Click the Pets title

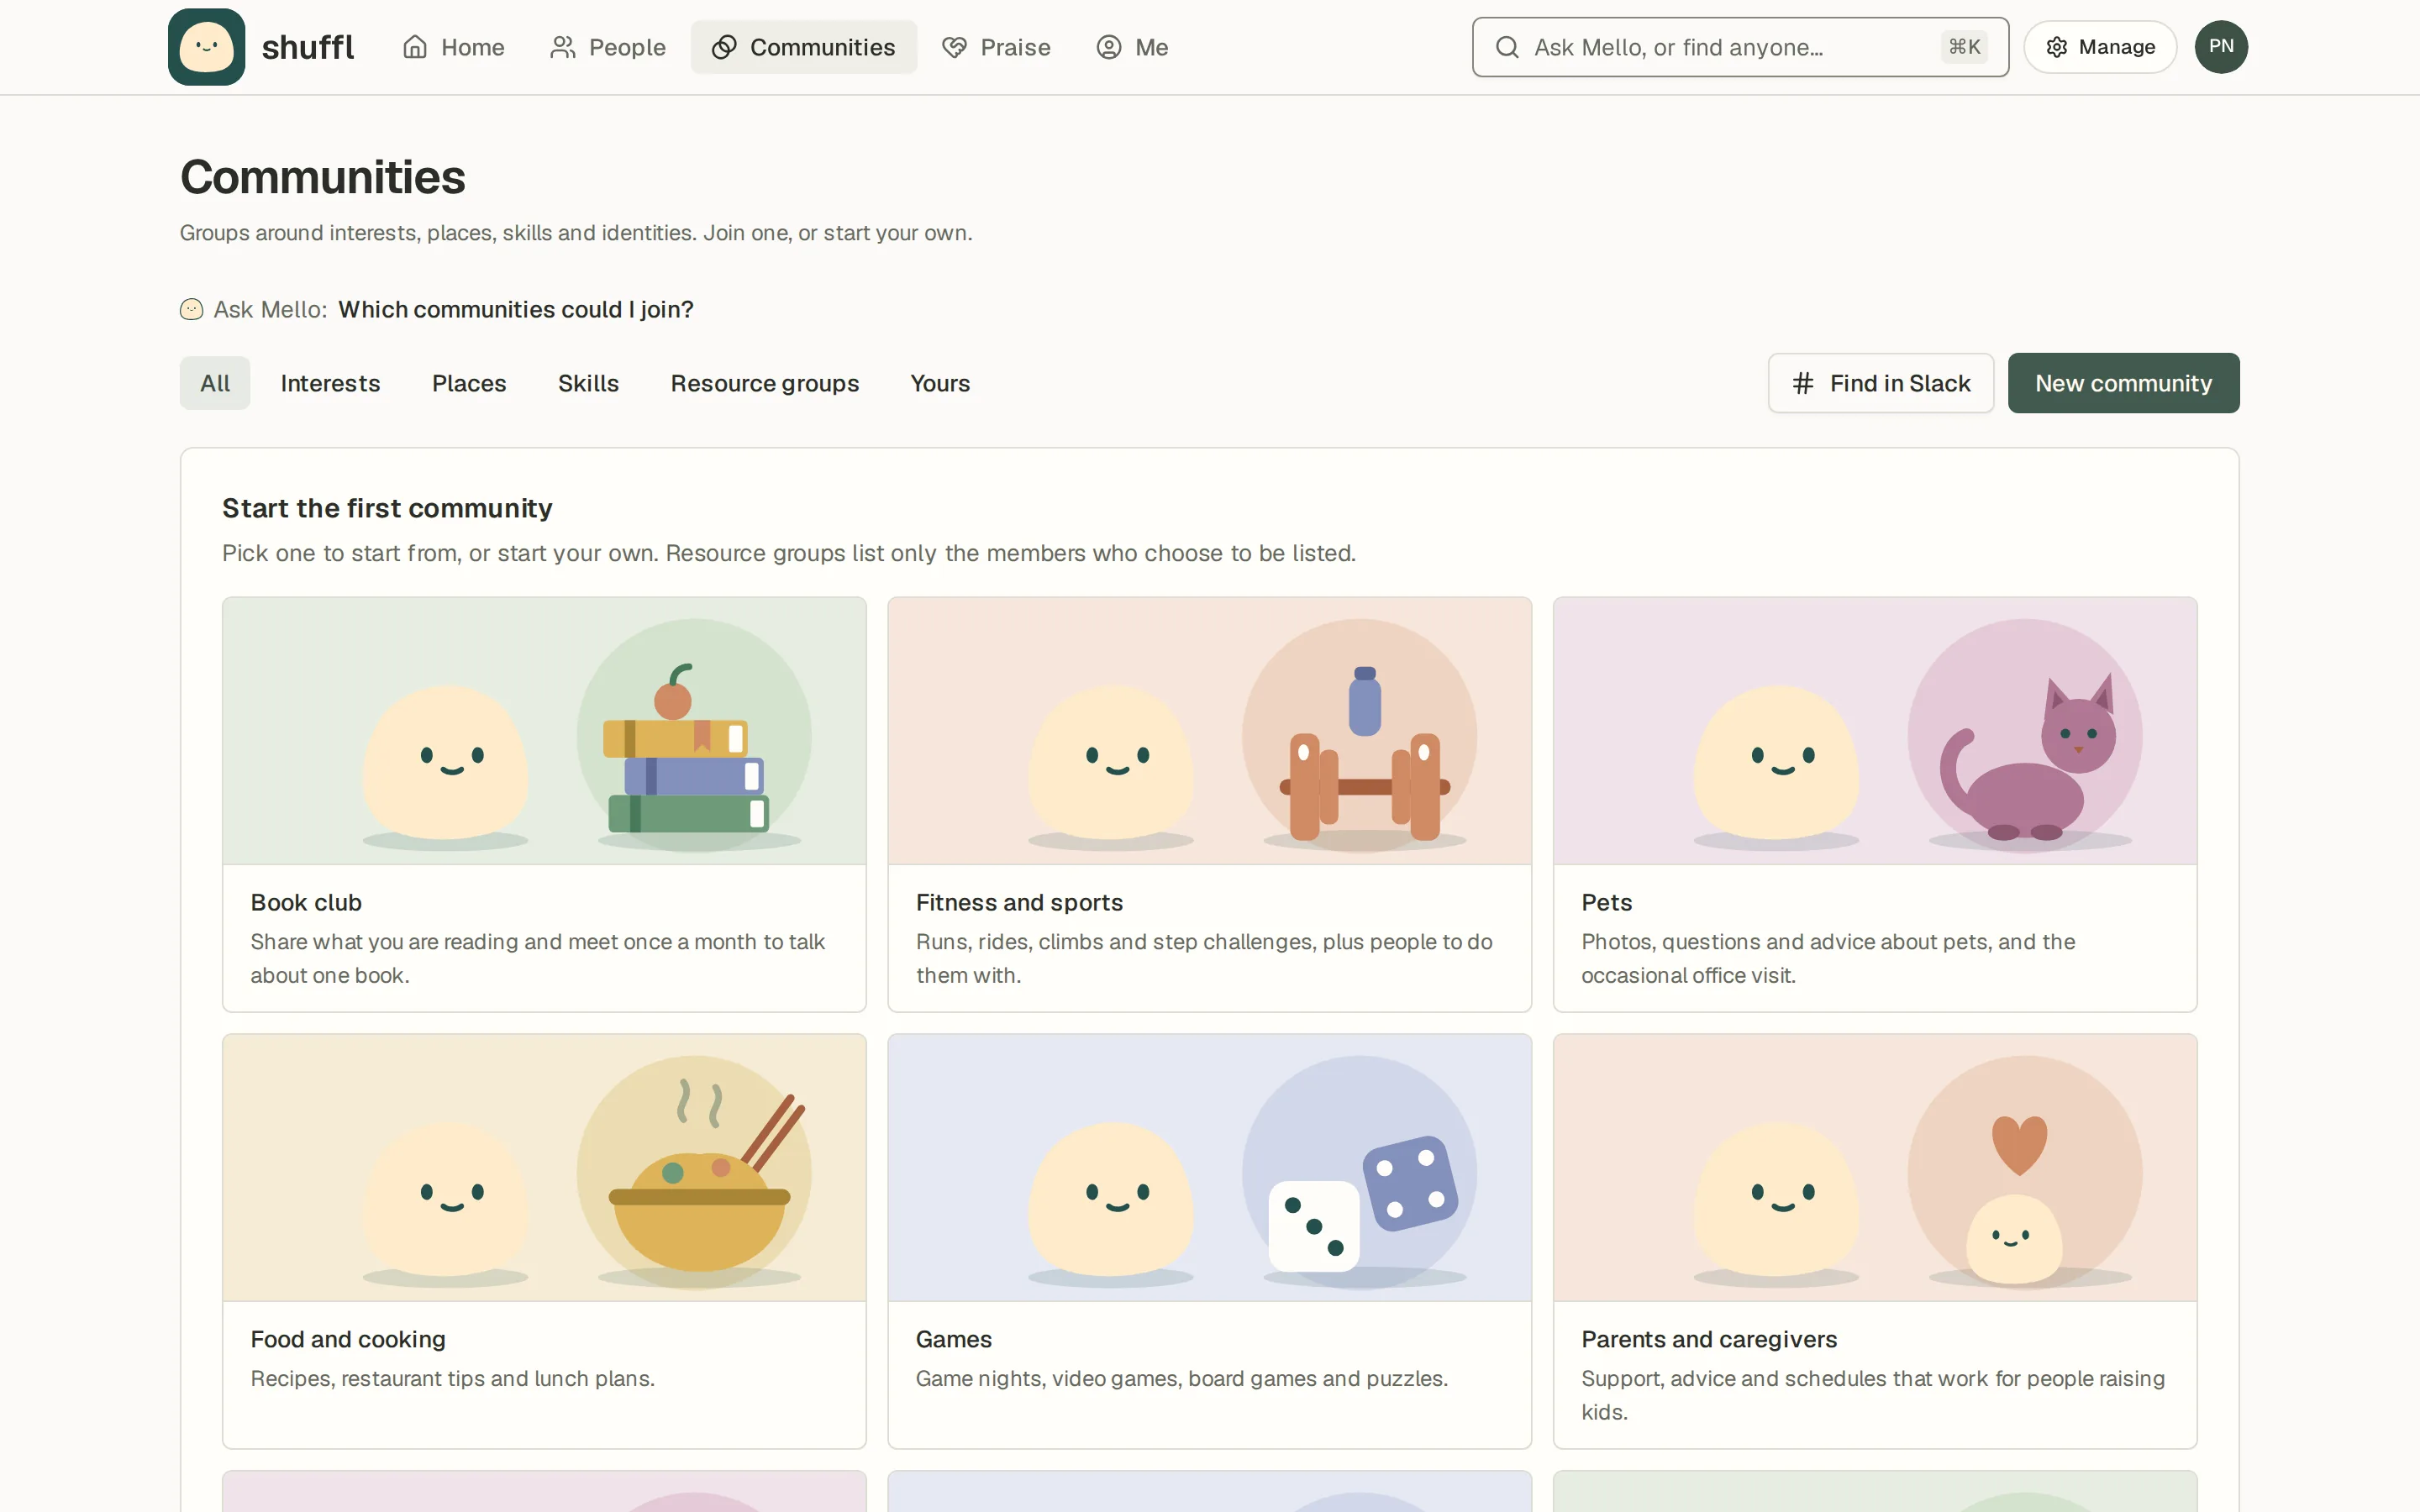point(1606,902)
